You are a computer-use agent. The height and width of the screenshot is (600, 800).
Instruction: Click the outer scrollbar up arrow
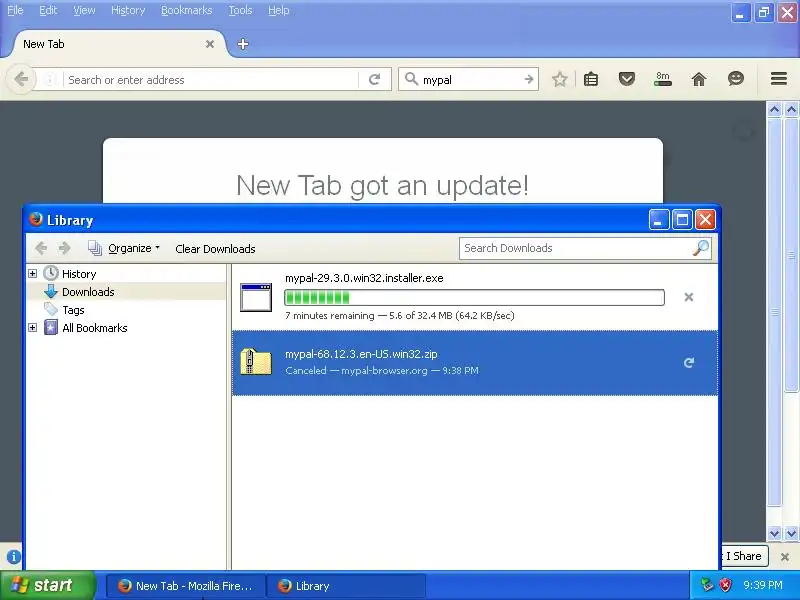point(791,109)
